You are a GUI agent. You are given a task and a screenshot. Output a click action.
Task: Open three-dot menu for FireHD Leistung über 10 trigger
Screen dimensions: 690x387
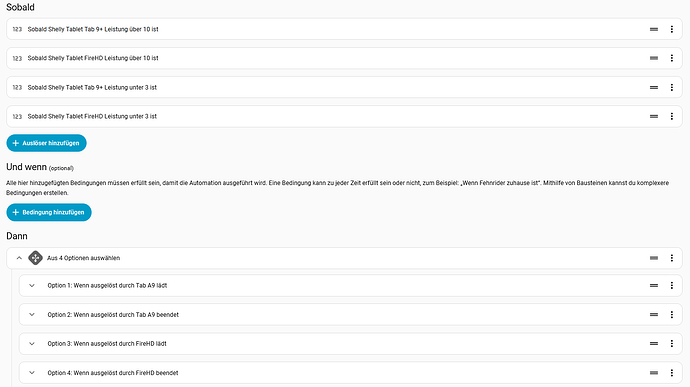pos(672,58)
